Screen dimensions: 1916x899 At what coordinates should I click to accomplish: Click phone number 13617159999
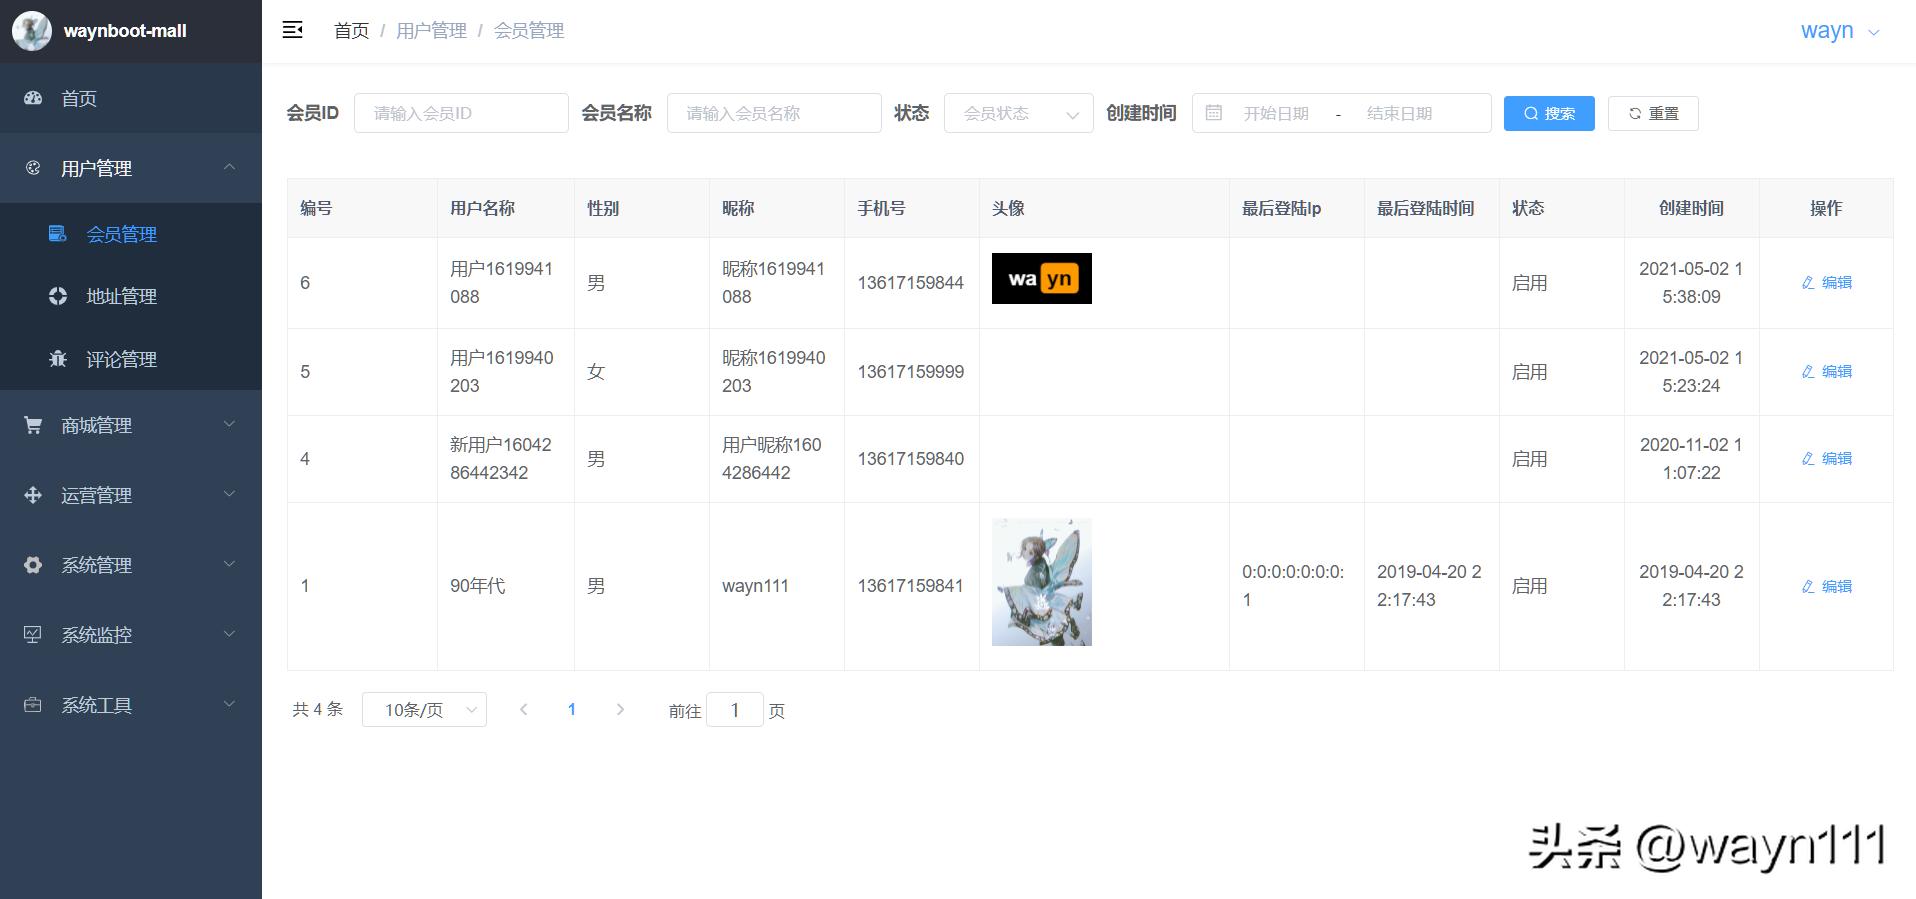(910, 372)
